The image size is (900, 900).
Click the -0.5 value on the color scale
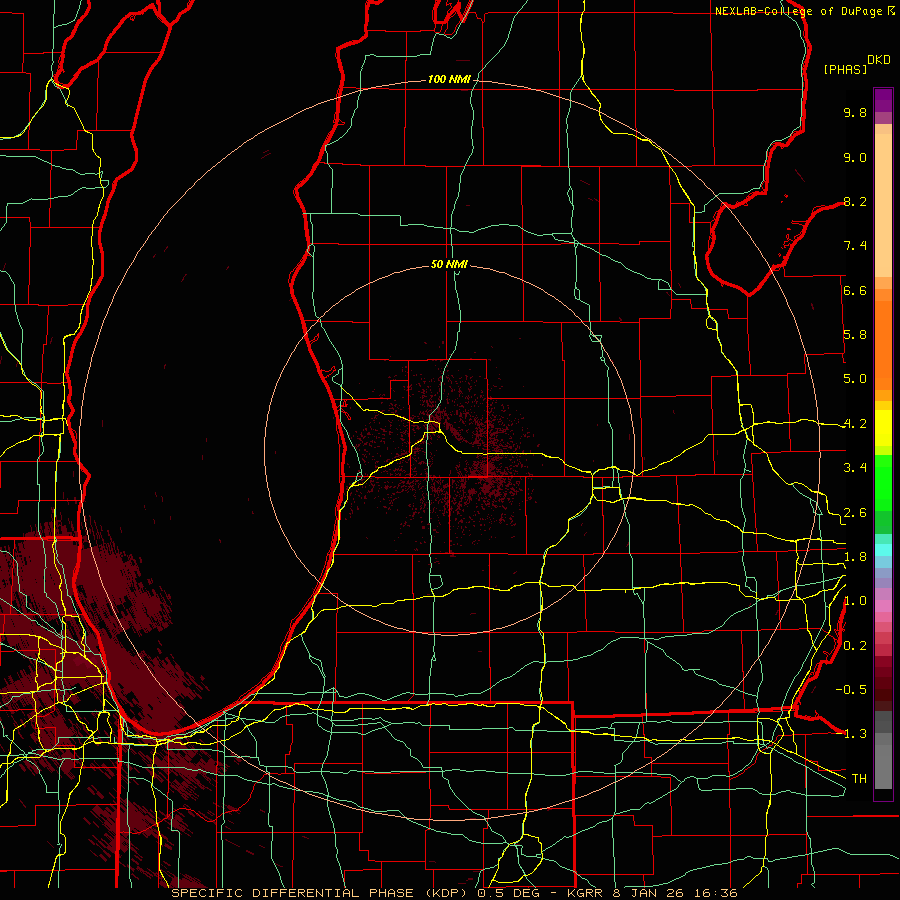point(851,690)
